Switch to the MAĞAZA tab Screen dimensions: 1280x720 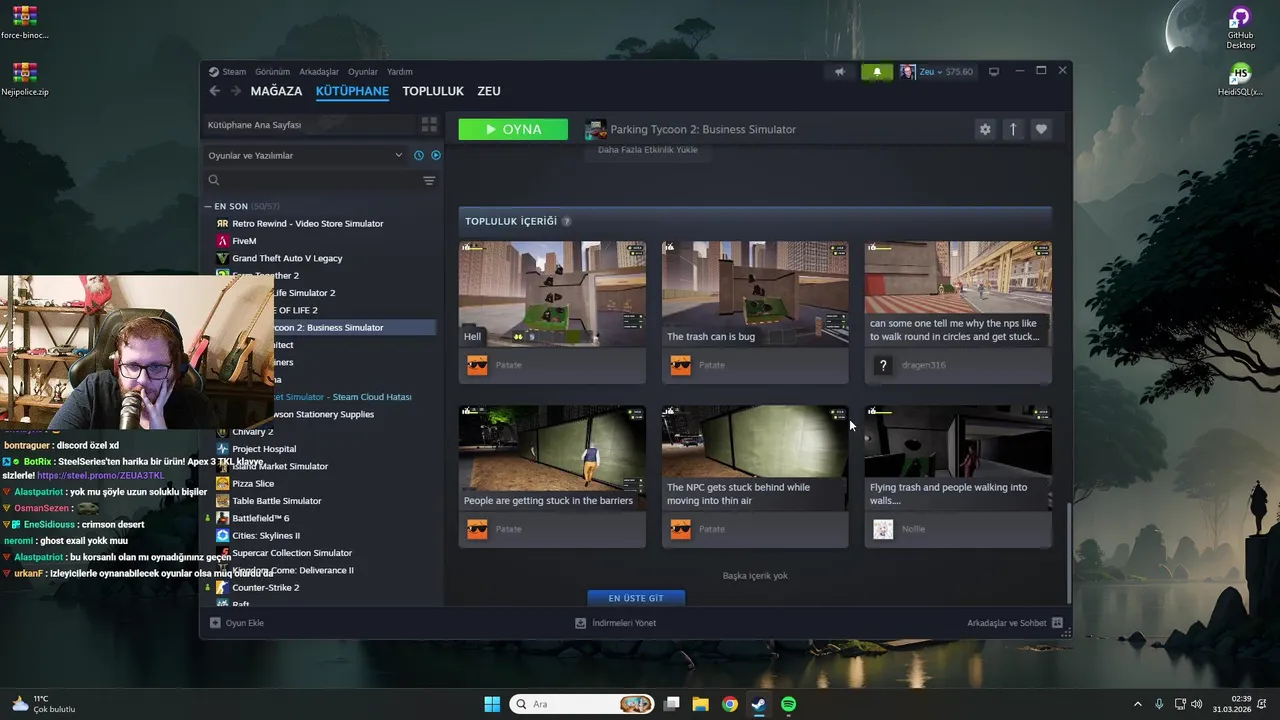coord(276,91)
